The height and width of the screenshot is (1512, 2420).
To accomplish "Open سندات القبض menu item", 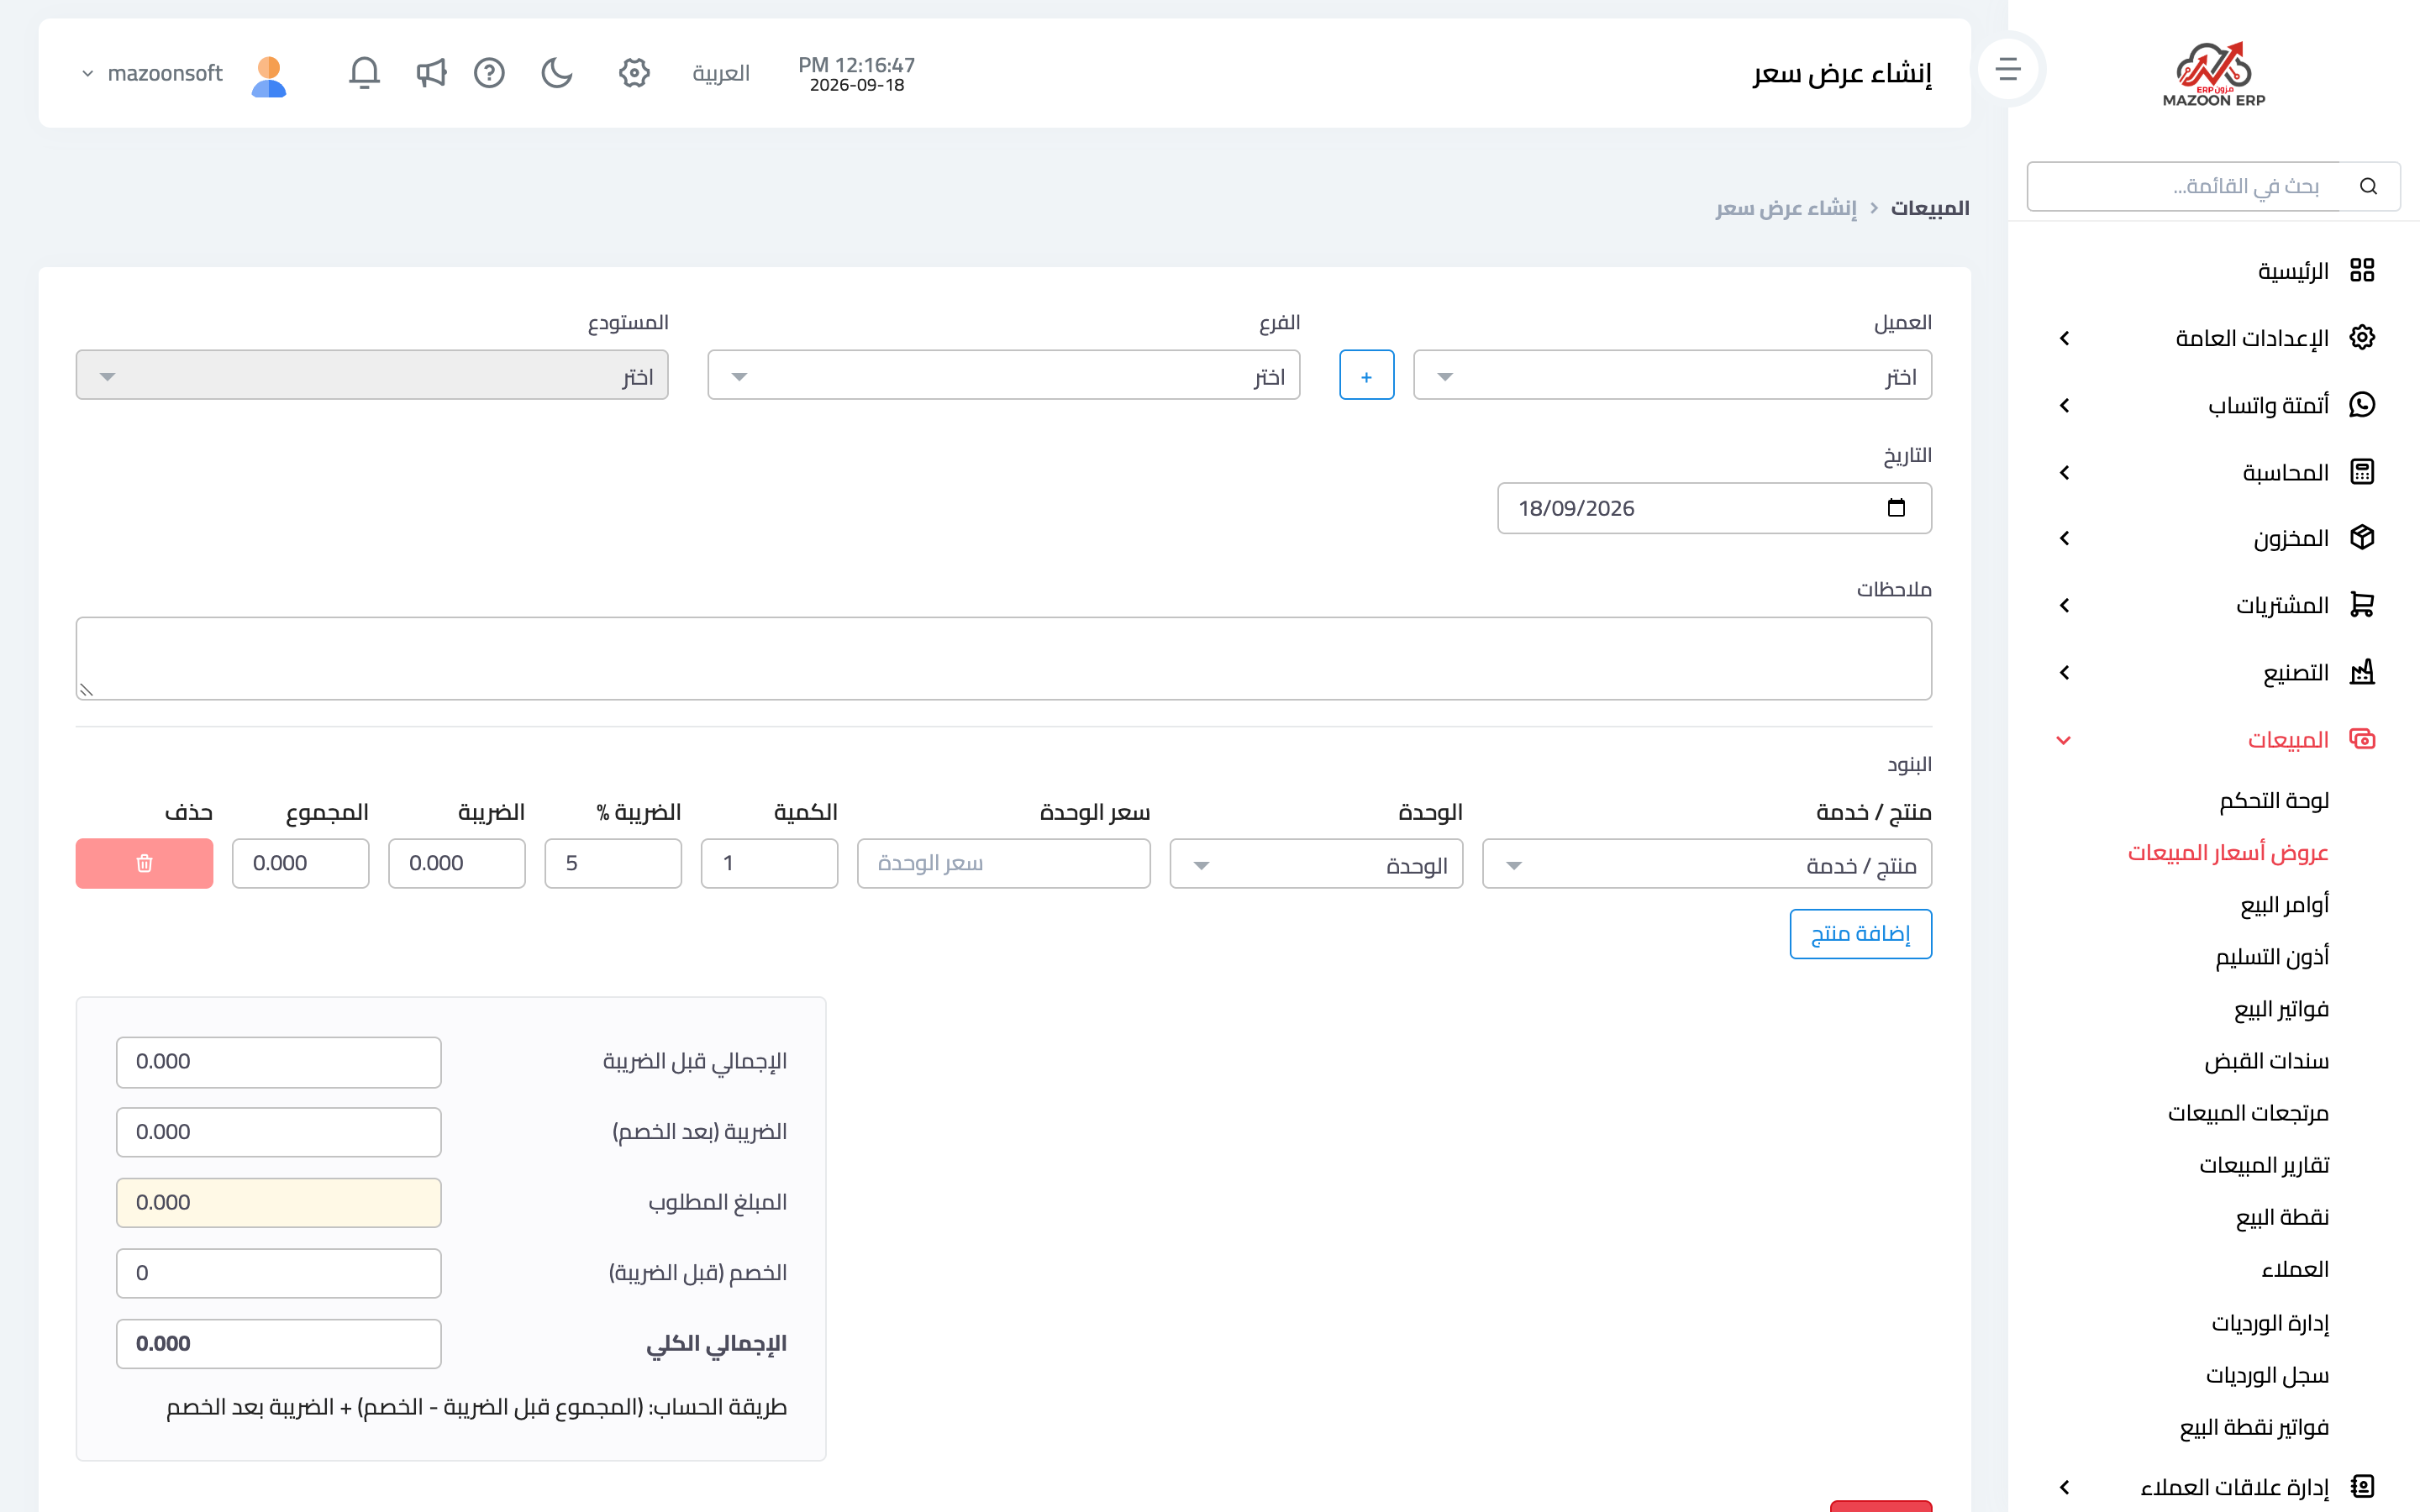I will [x=2267, y=1060].
